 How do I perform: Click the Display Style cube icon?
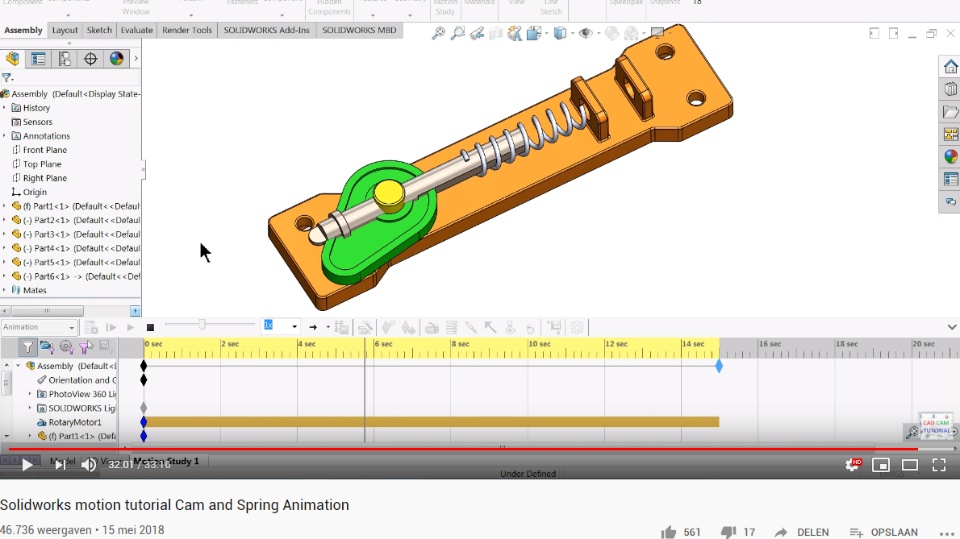560,34
